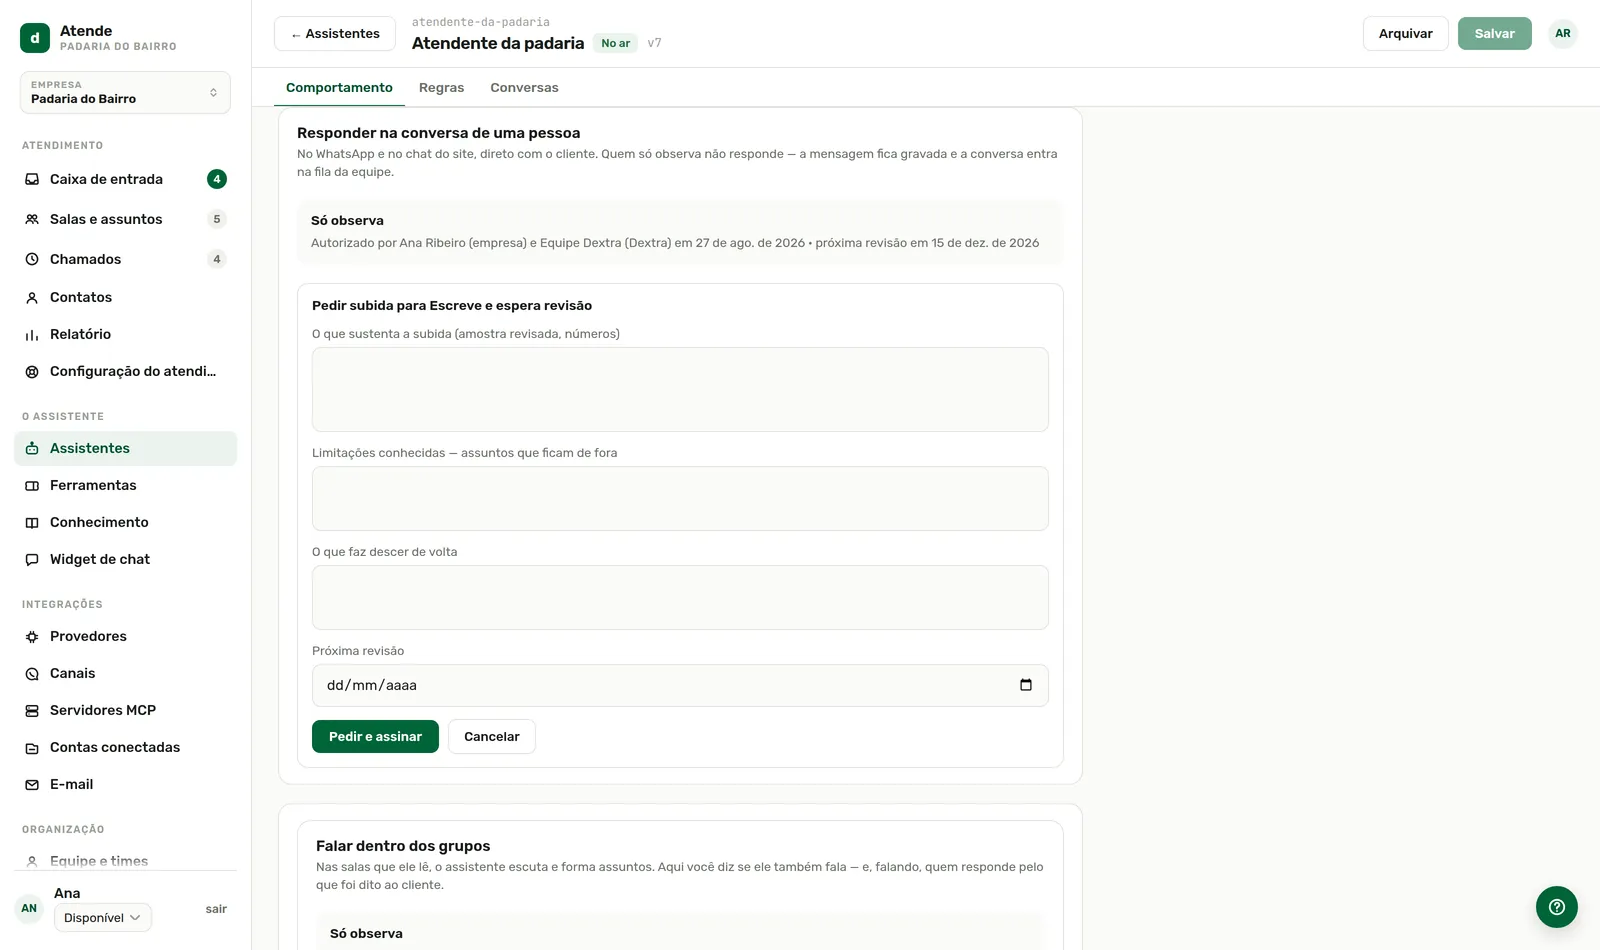Focus the Limitações conhecidas text area
The height and width of the screenshot is (950, 1600).
pos(680,498)
